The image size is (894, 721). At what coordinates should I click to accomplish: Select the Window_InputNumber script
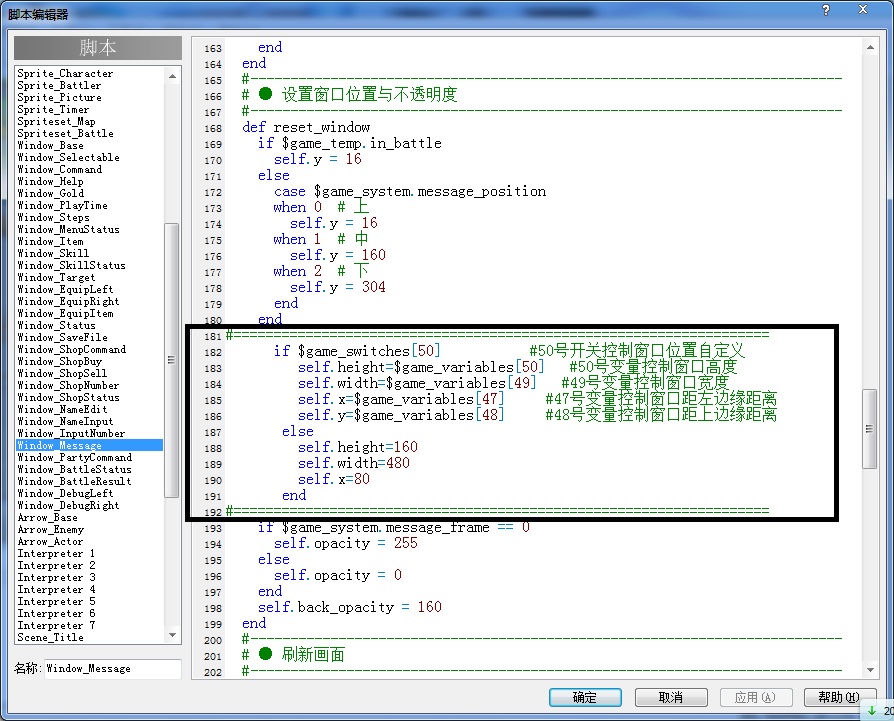[71, 433]
